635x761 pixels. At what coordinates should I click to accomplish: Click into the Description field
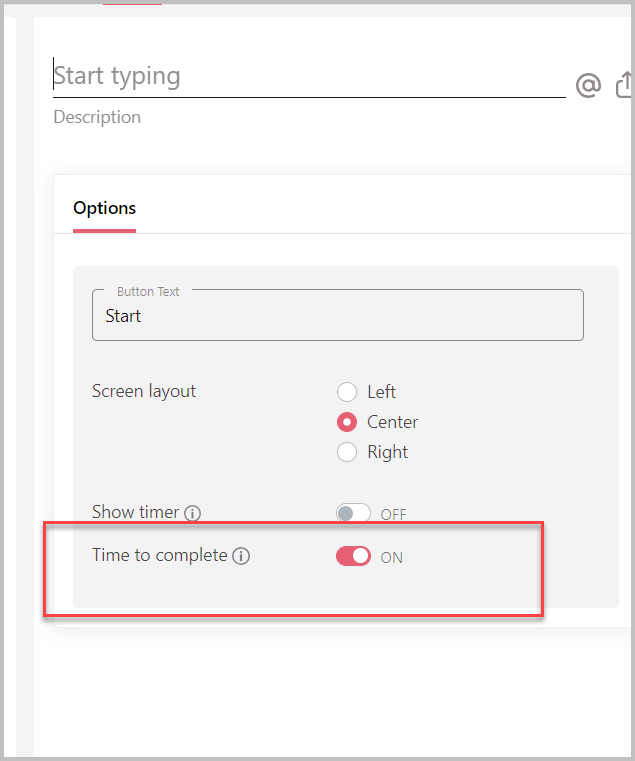pos(97,117)
